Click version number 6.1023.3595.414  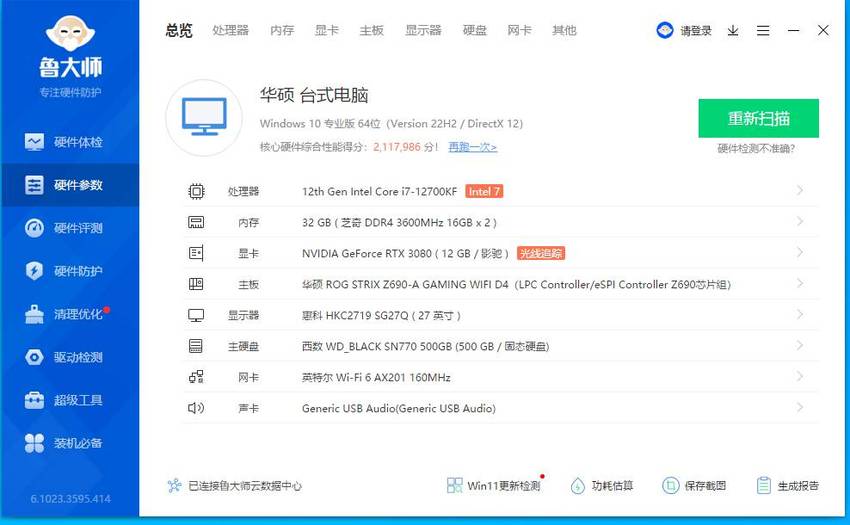point(70,498)
